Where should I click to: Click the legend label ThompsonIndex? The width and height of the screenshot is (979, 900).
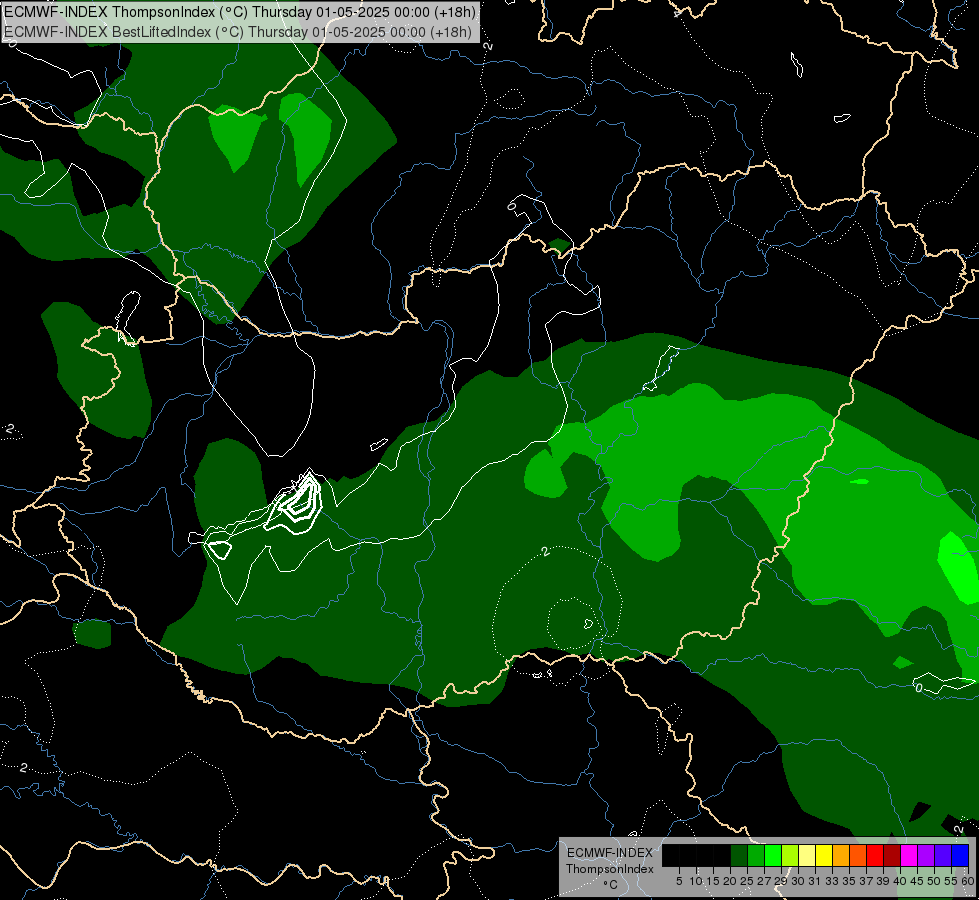point(609,869)
